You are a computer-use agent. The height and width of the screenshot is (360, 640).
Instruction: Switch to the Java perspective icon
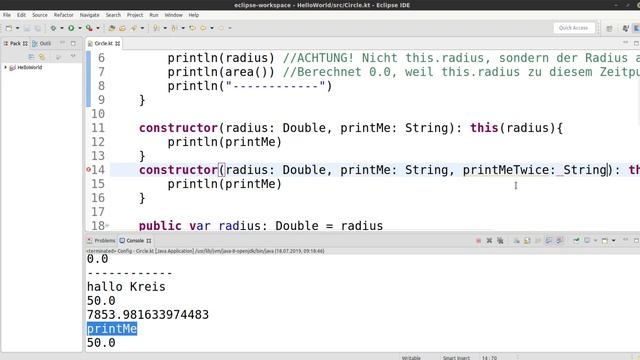click(625, 28)
